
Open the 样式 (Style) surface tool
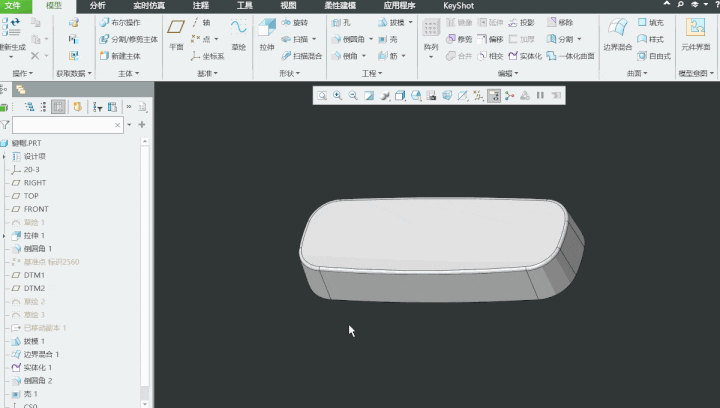coord(651,39)
